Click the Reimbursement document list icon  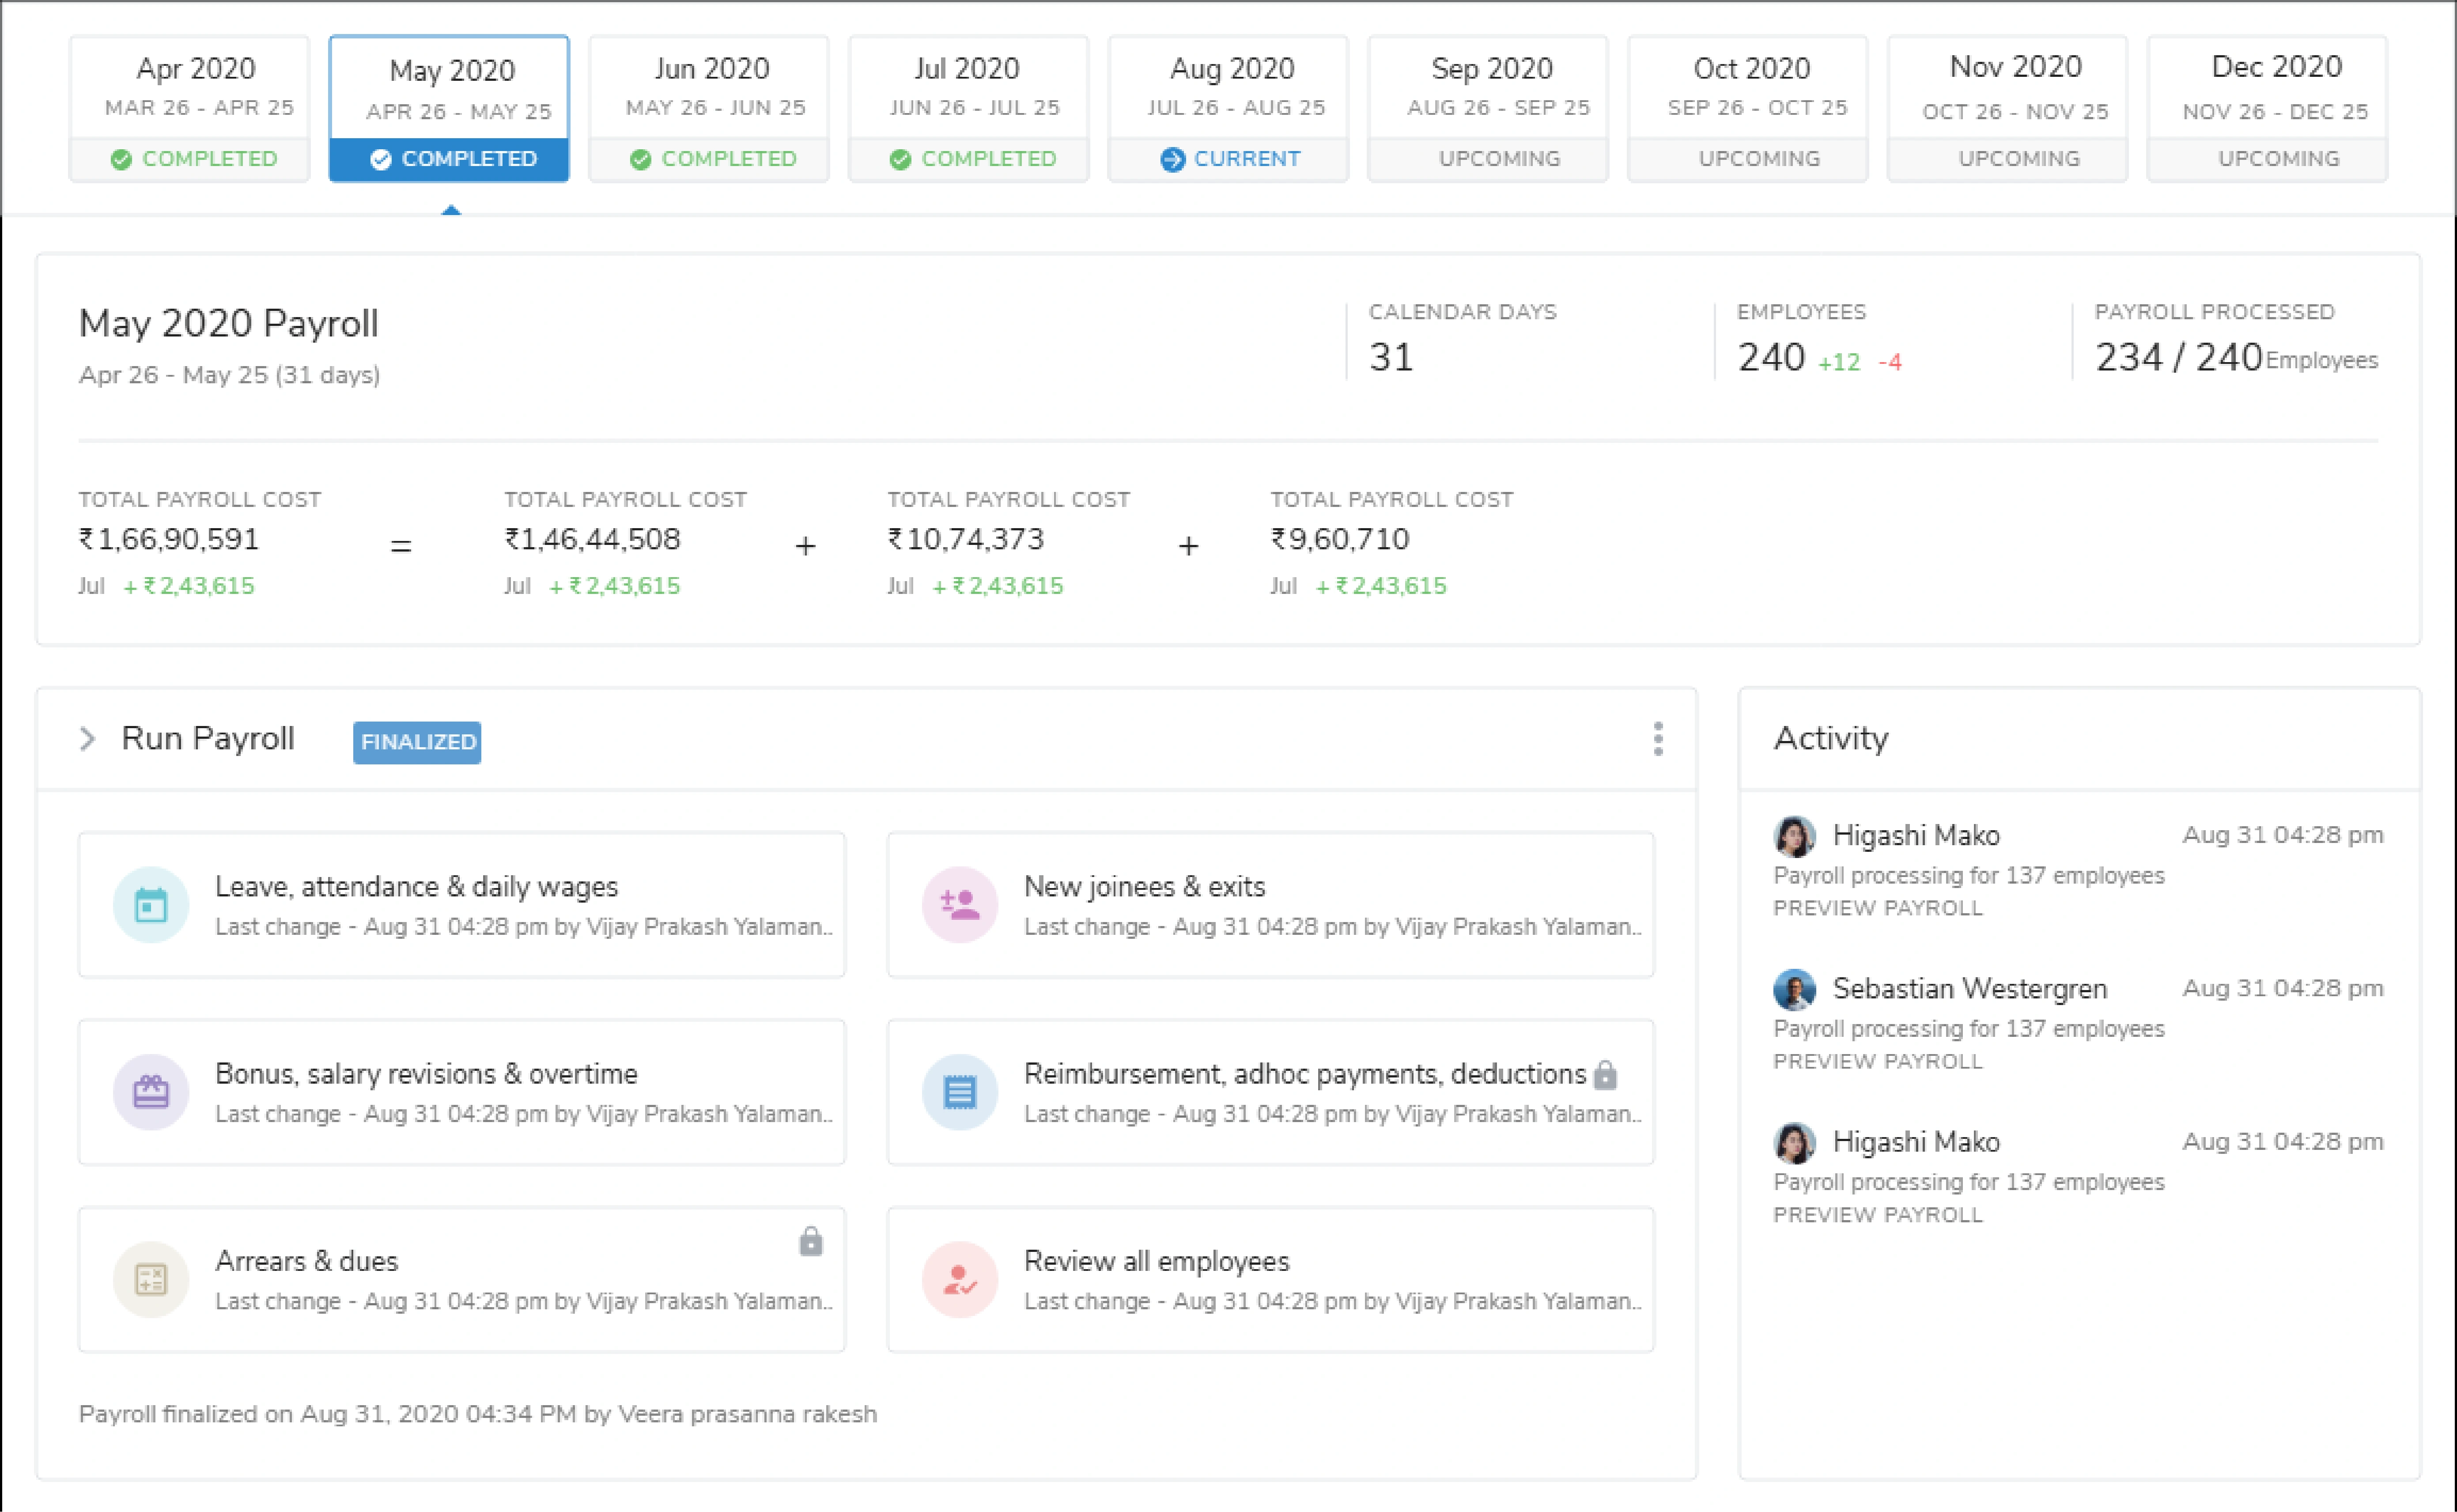[x=959, y=1092]
